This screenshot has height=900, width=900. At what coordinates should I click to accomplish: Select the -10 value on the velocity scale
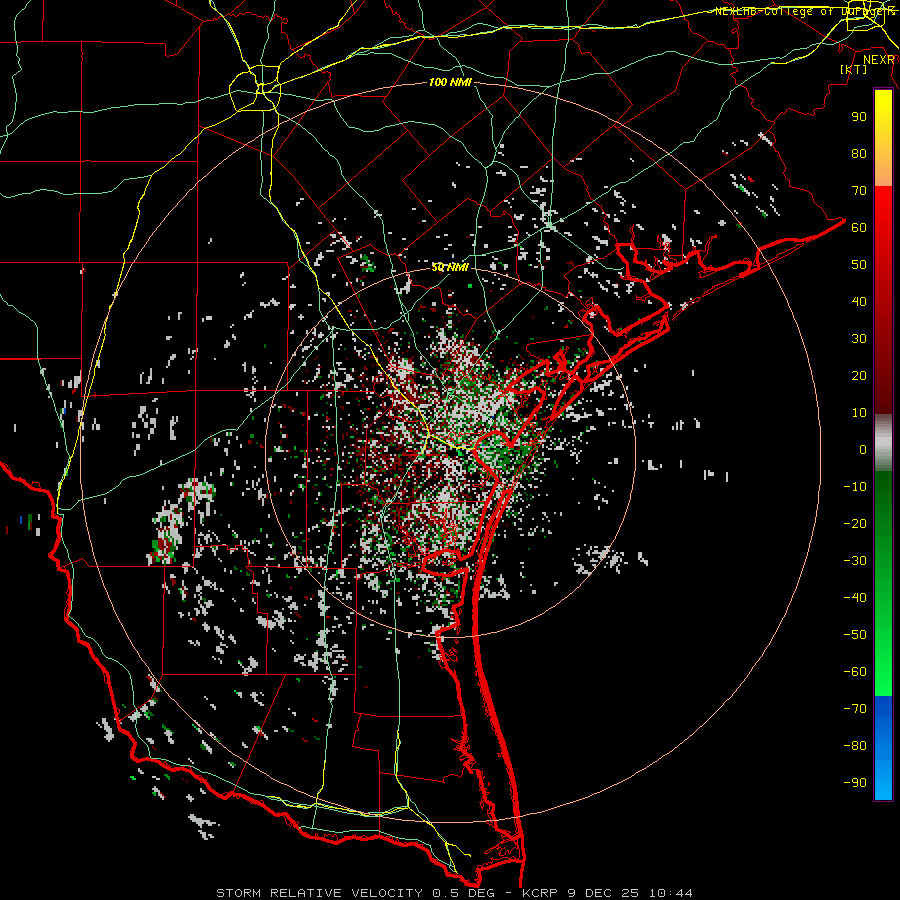pos(855,487)
